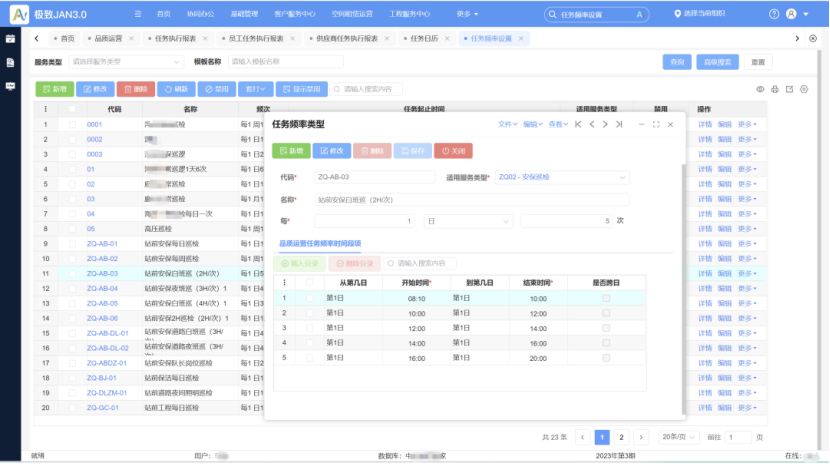Click the export icon above table
Image resolution: width=830 pixels, height=464 pixels.
(789, 89)
